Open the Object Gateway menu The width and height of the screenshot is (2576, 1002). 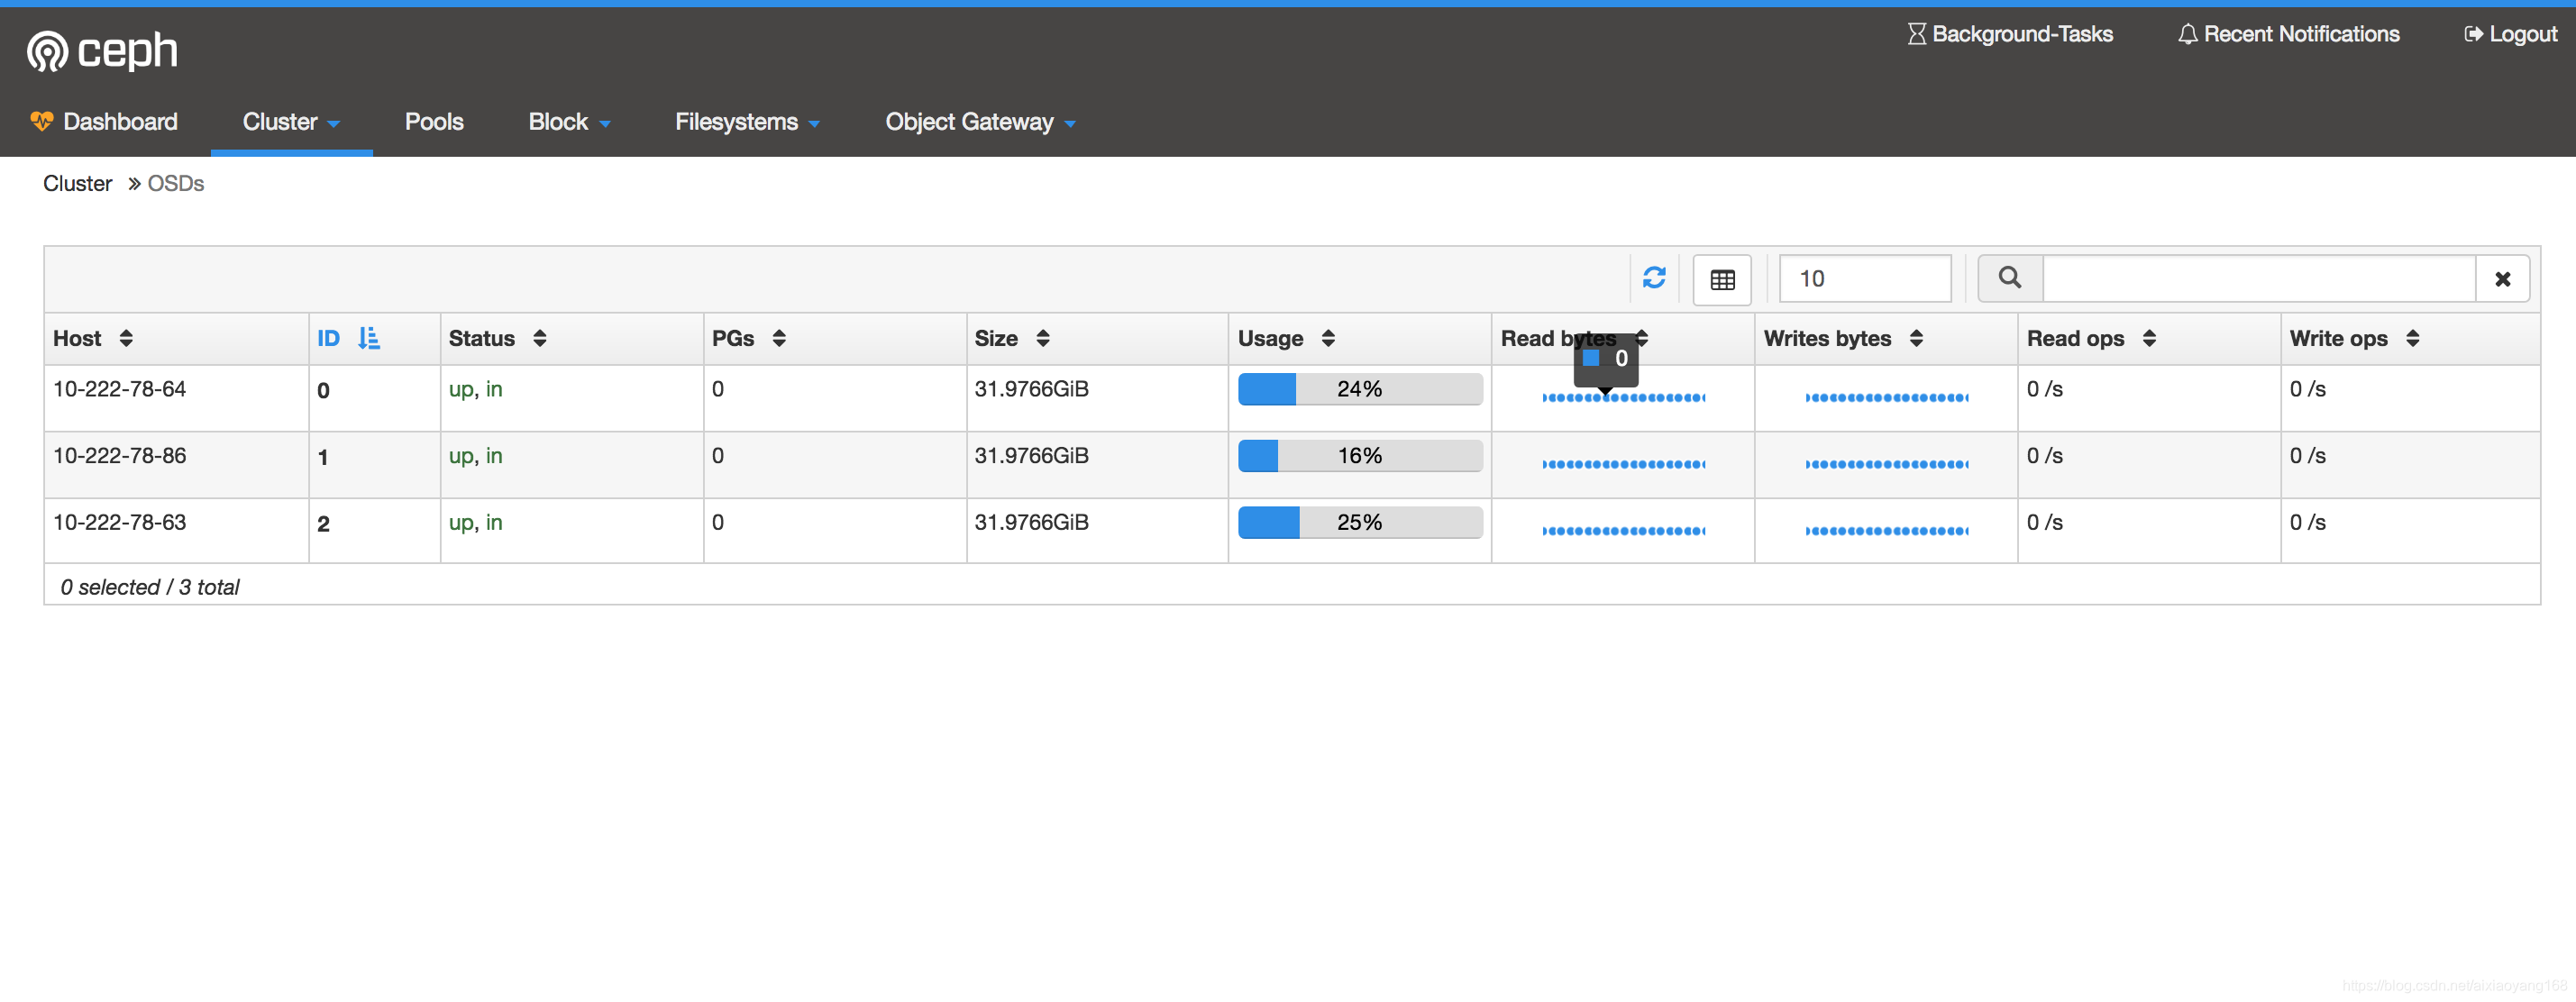980,122
